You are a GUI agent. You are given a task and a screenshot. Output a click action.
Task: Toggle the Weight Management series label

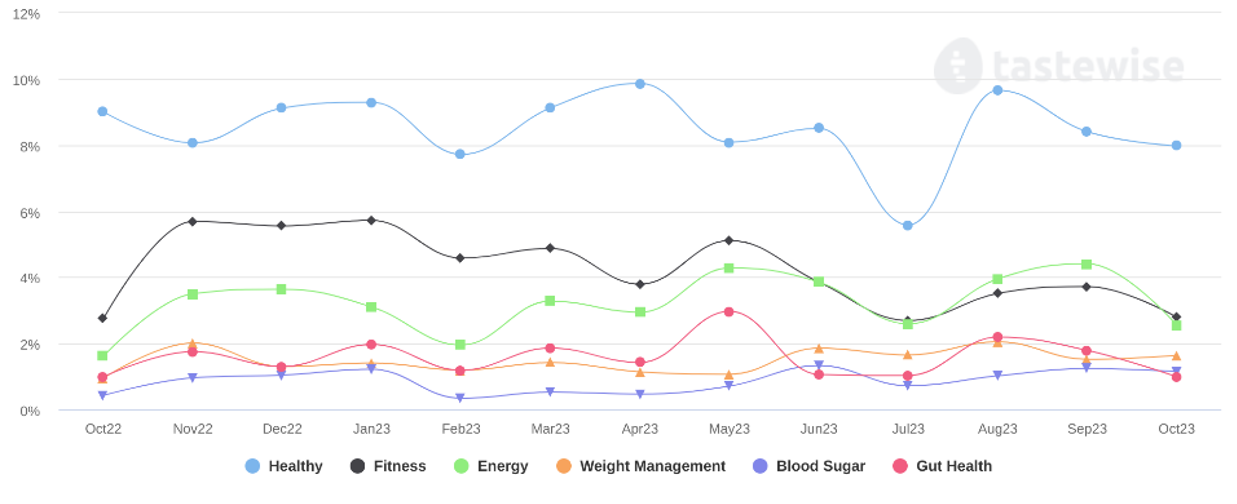(652, 466)
